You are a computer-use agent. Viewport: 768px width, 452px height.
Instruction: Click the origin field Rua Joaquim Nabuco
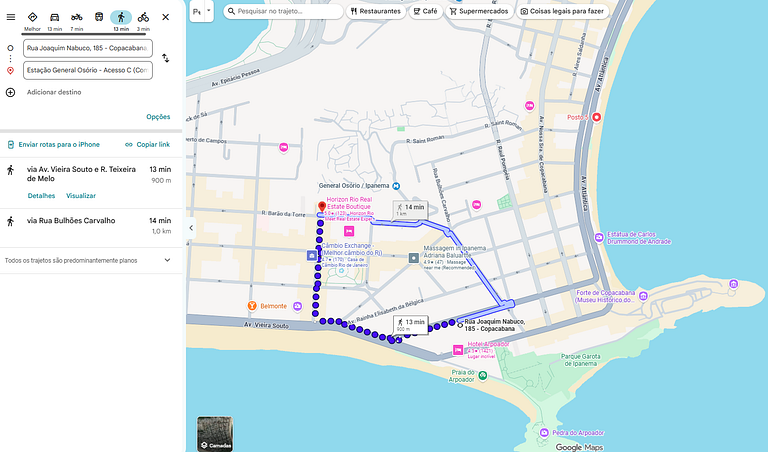(88, 48)
